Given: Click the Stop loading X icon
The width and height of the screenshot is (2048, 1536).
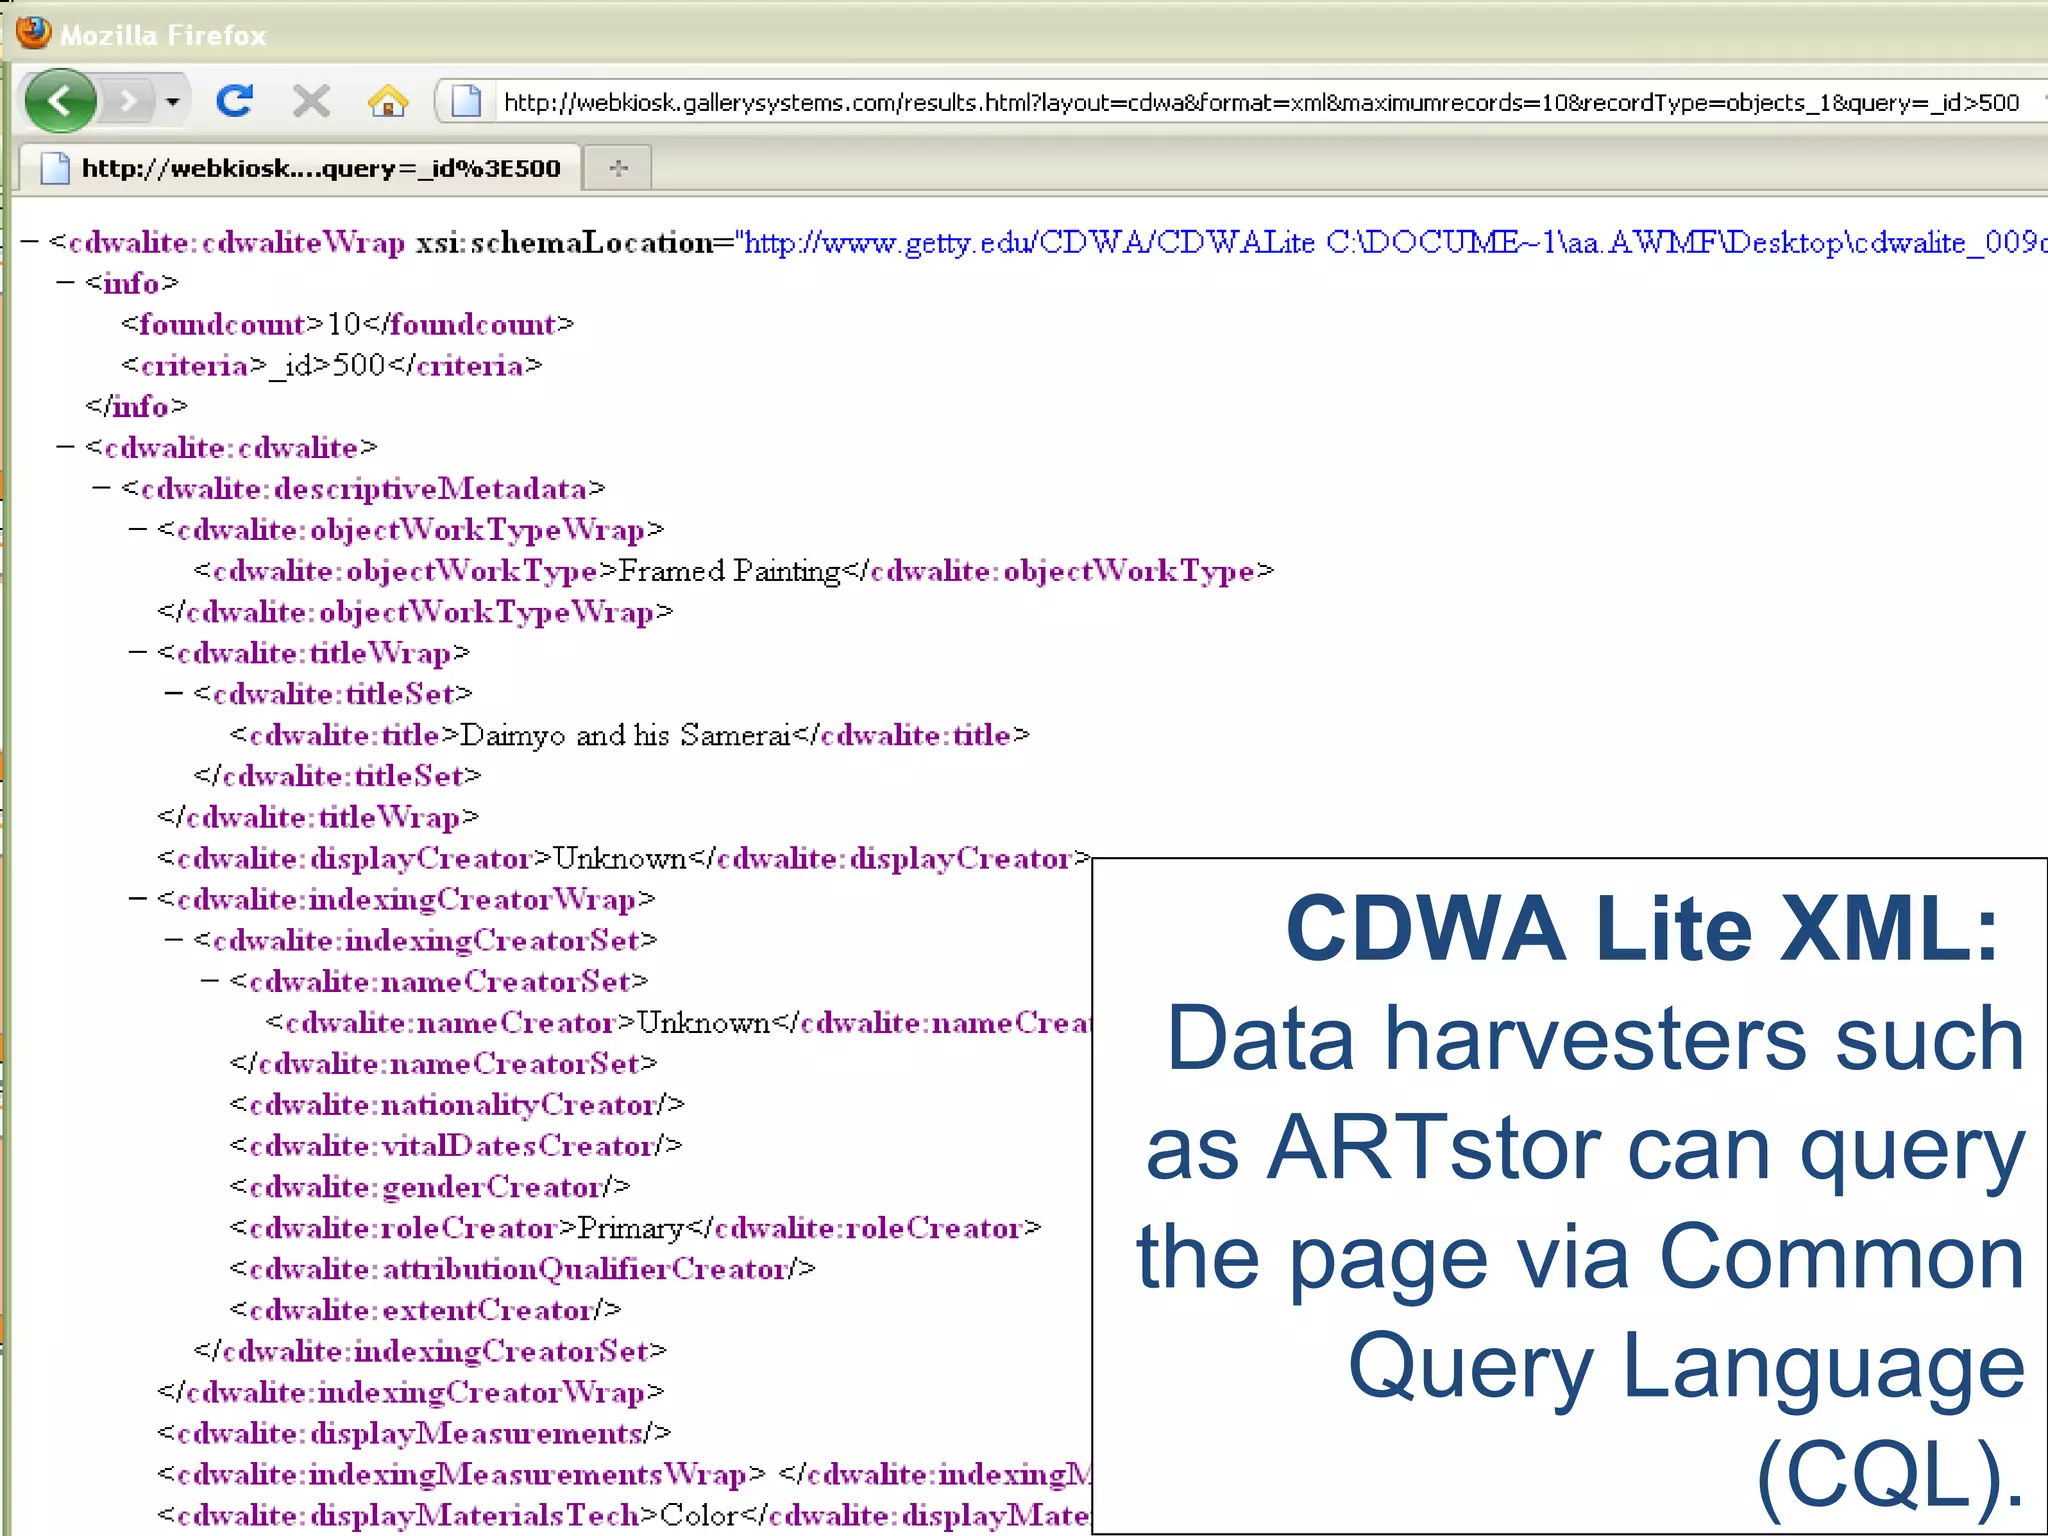Looking at the screenshot, I should tap(311, 101).
